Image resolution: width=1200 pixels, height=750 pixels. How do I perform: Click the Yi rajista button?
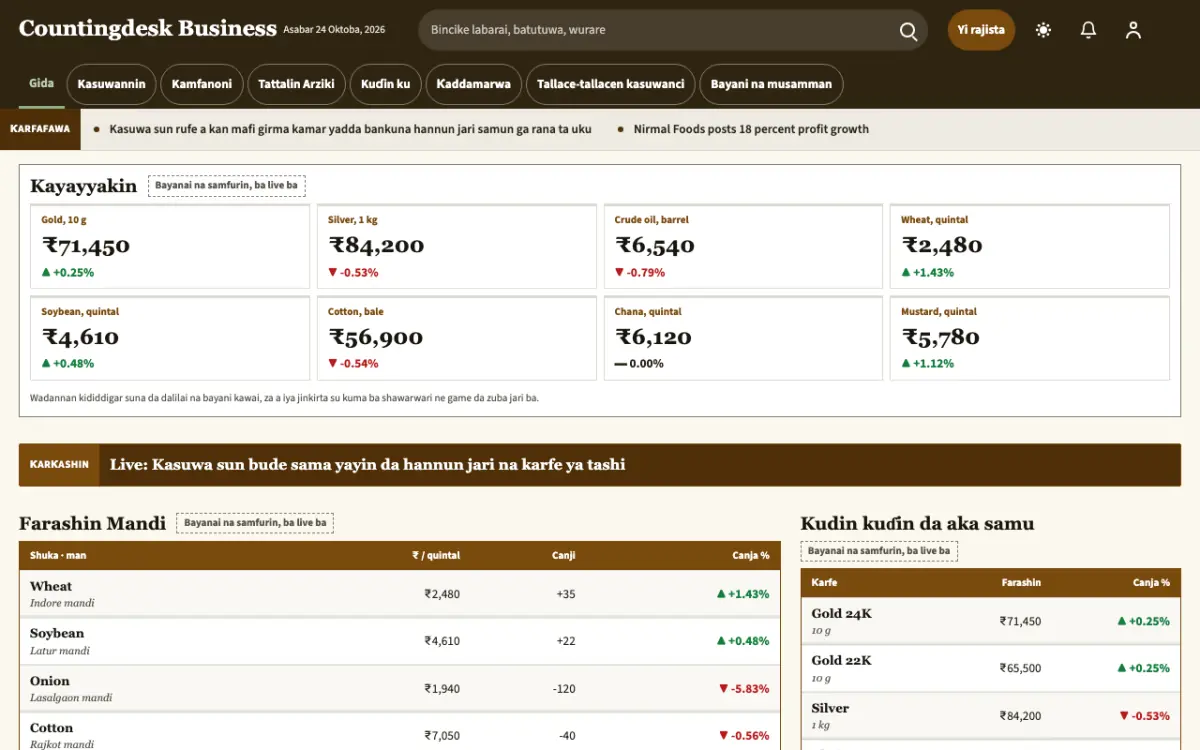981,30
